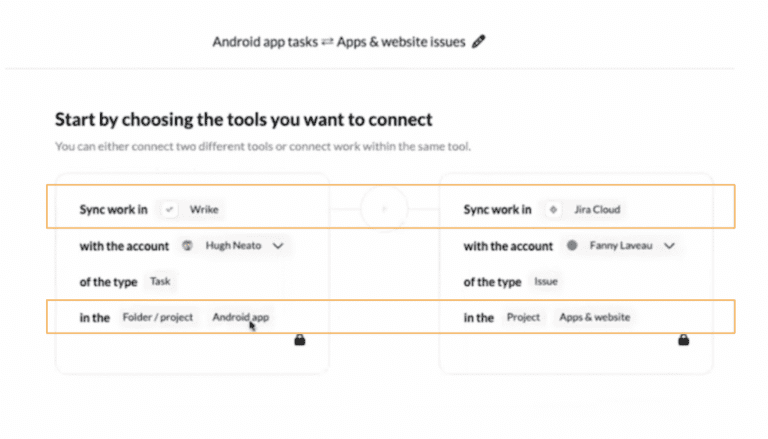The height and width of the screenshot is (439, 768).
Task: Click the flow title Android app tasks
Action: 265,42
